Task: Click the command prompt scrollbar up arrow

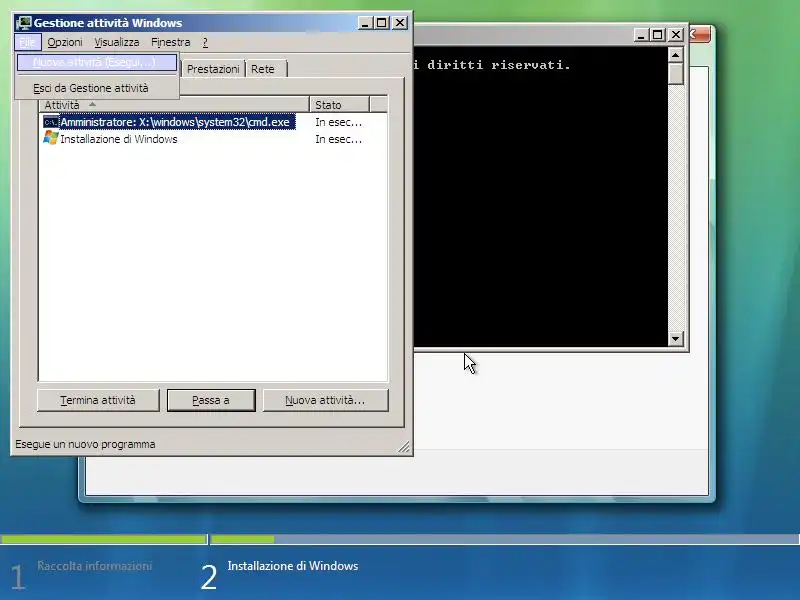Action: (676, 55)
